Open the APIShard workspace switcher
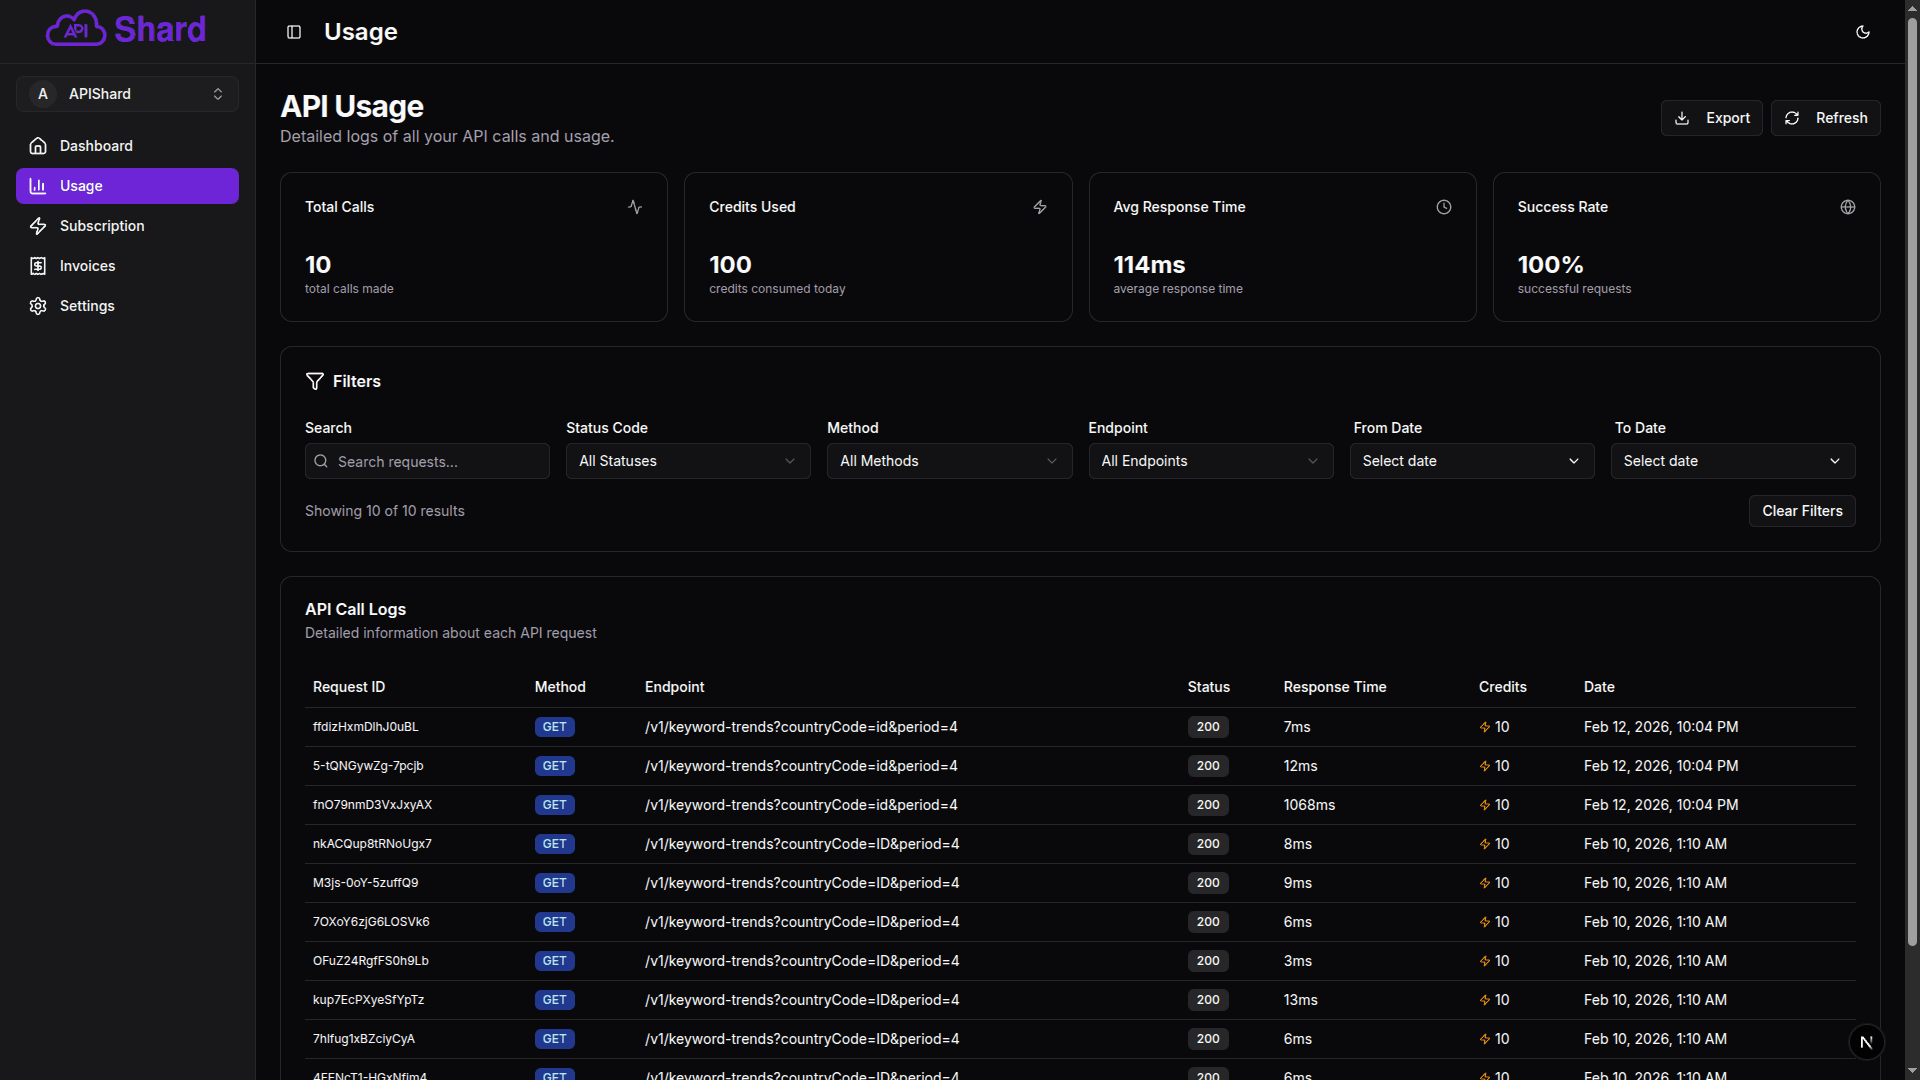1920x1080 pixels. (127, 94)
